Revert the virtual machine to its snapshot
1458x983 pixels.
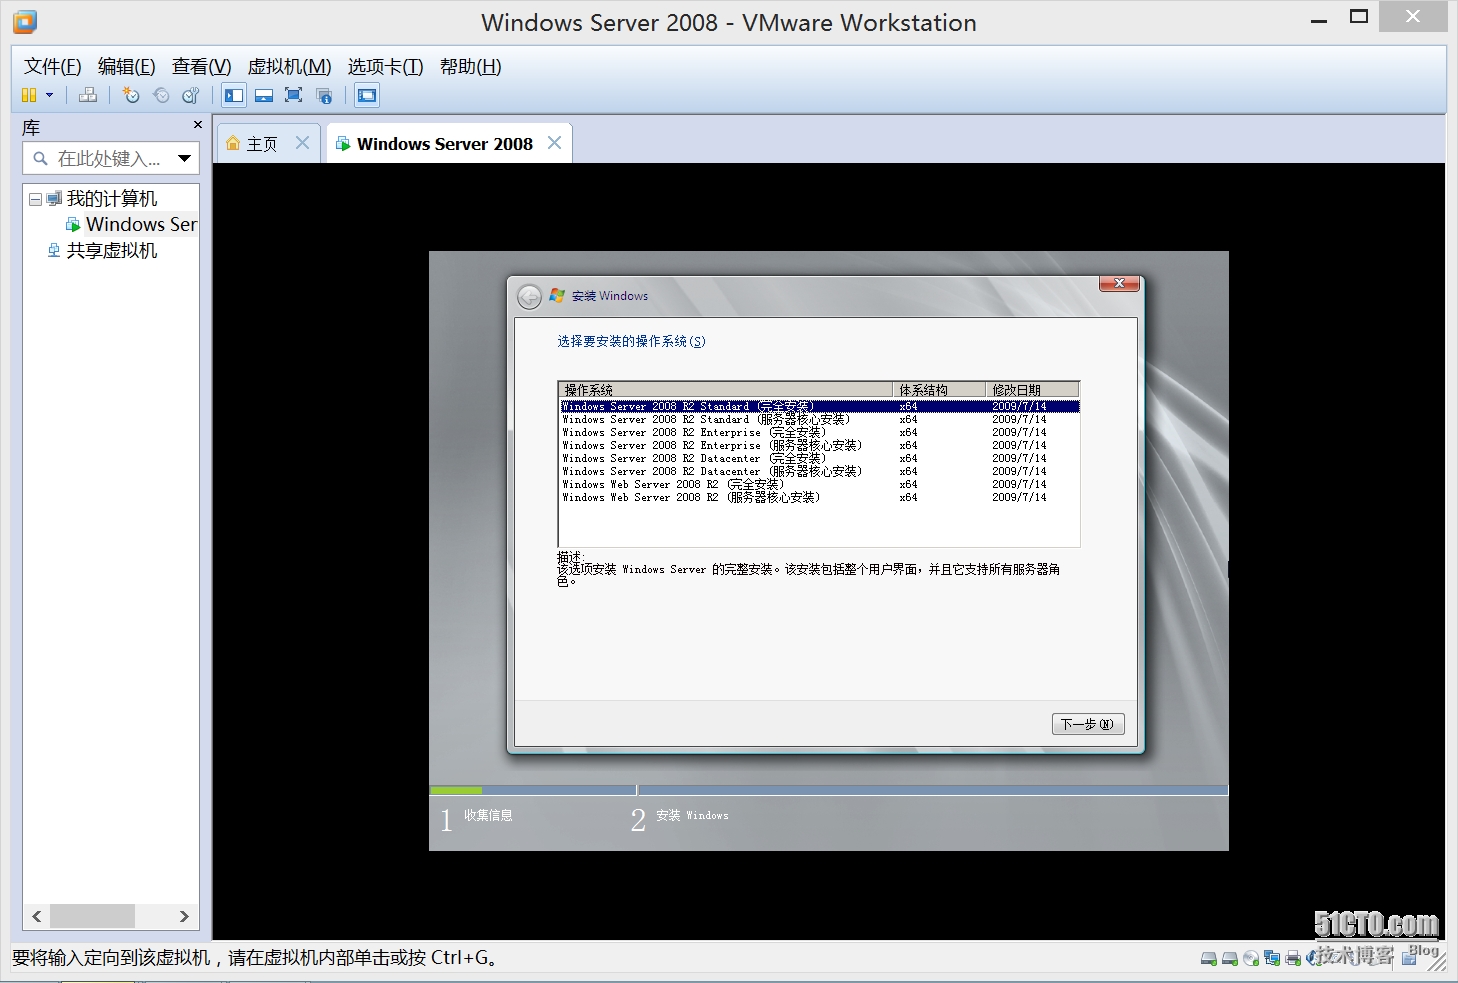coord(161,95)
